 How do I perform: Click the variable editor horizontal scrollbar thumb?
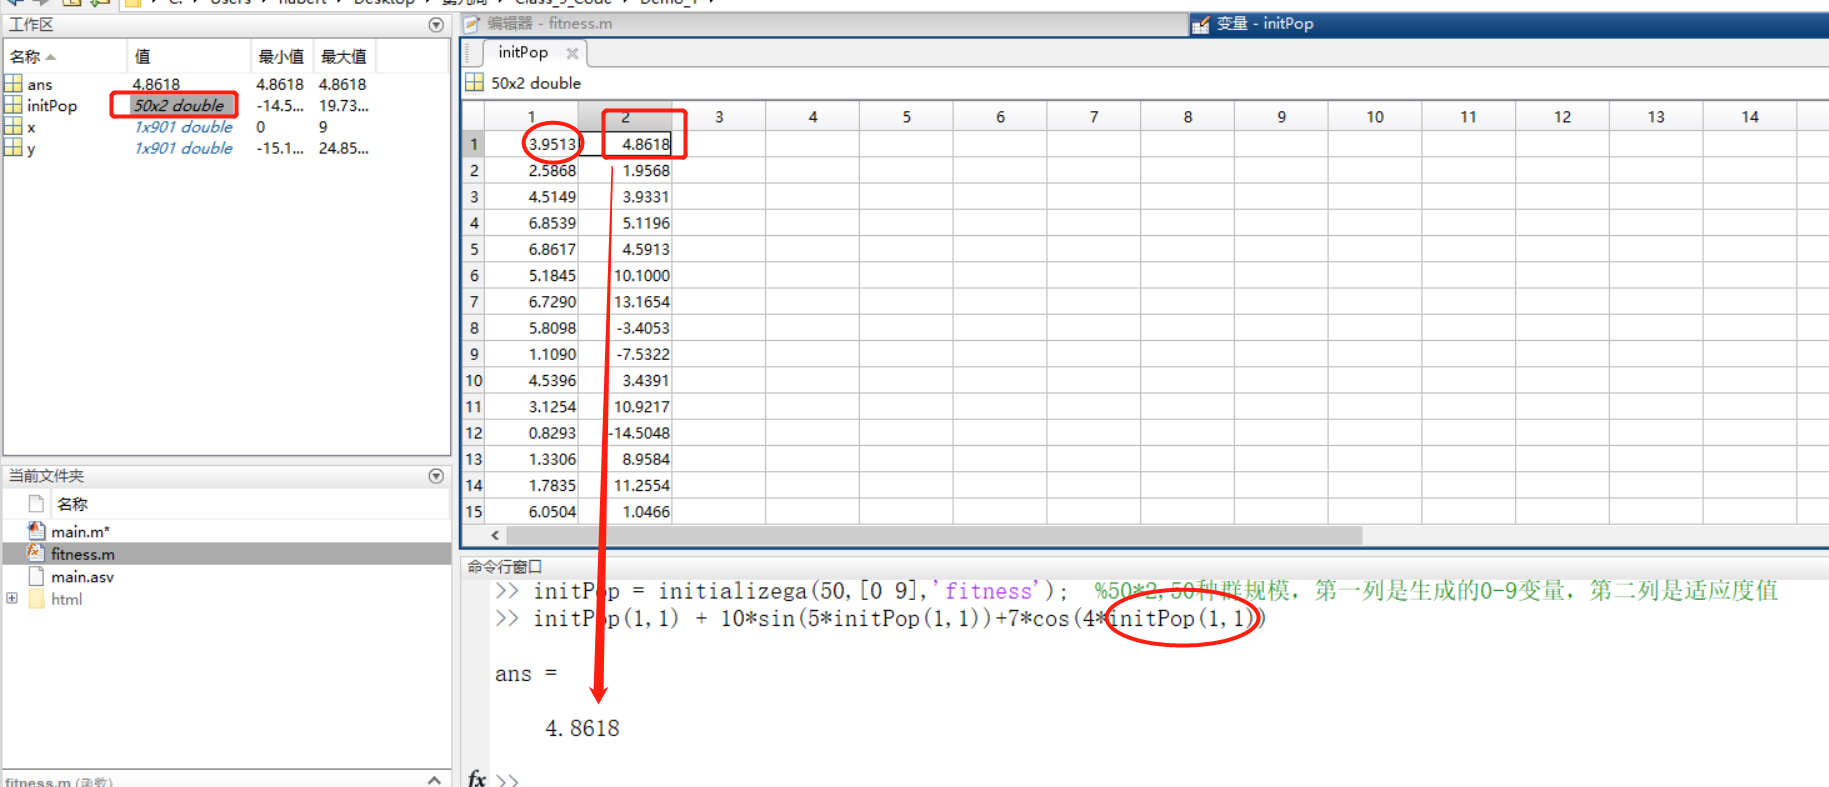click(934, 536)
